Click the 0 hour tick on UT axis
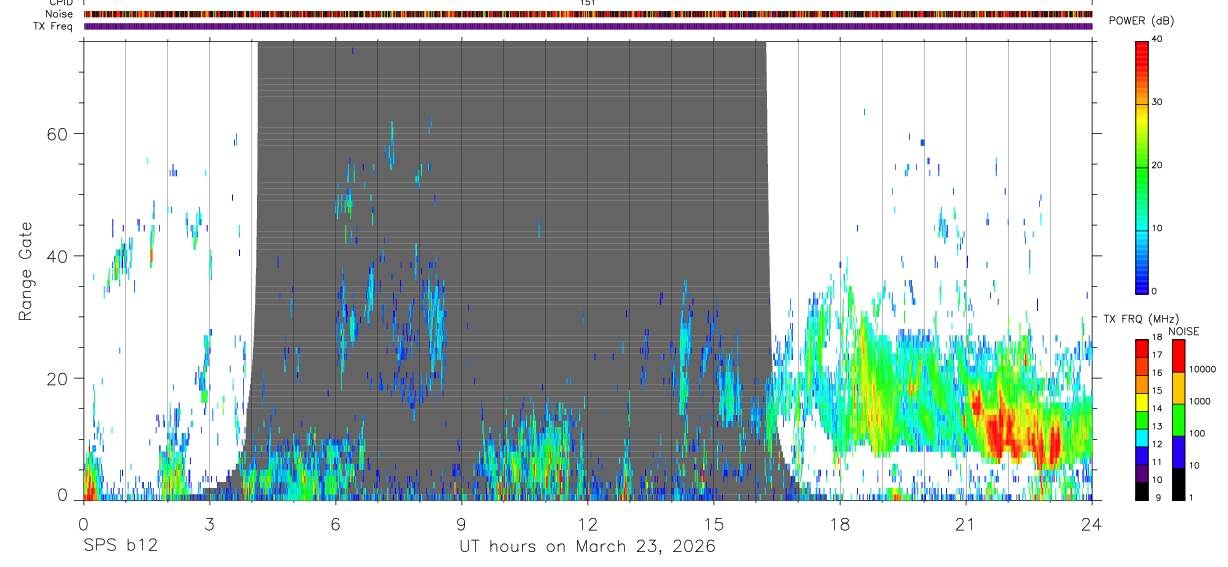 (83, 523)
